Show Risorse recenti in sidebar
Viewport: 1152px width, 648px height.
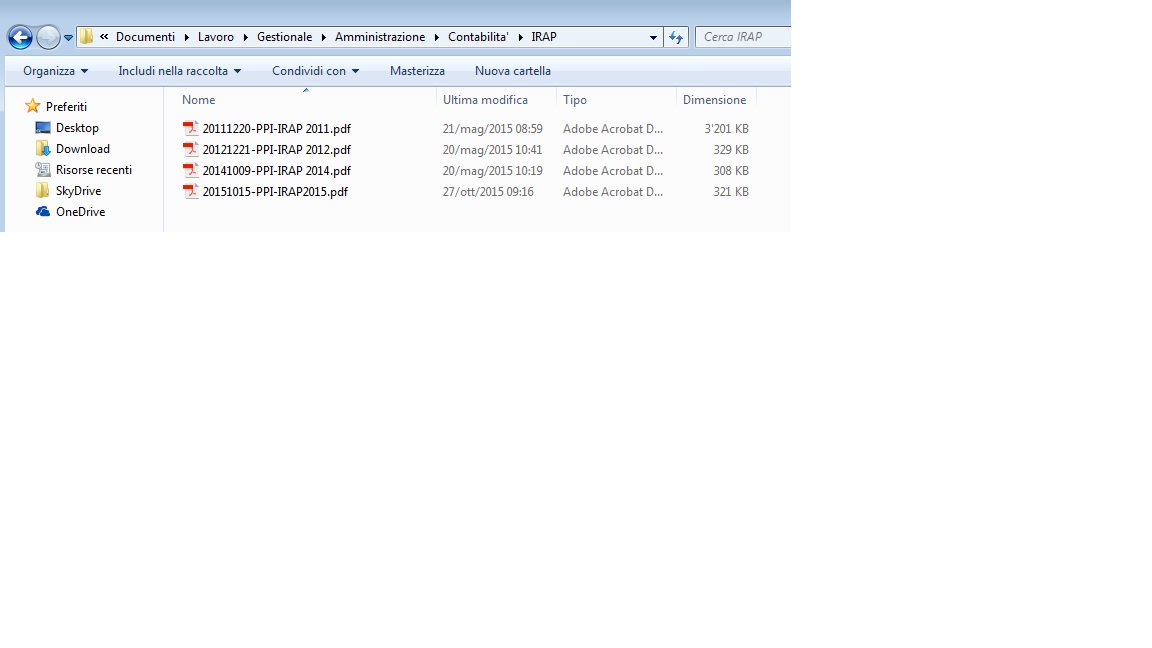tap(93, 170)
